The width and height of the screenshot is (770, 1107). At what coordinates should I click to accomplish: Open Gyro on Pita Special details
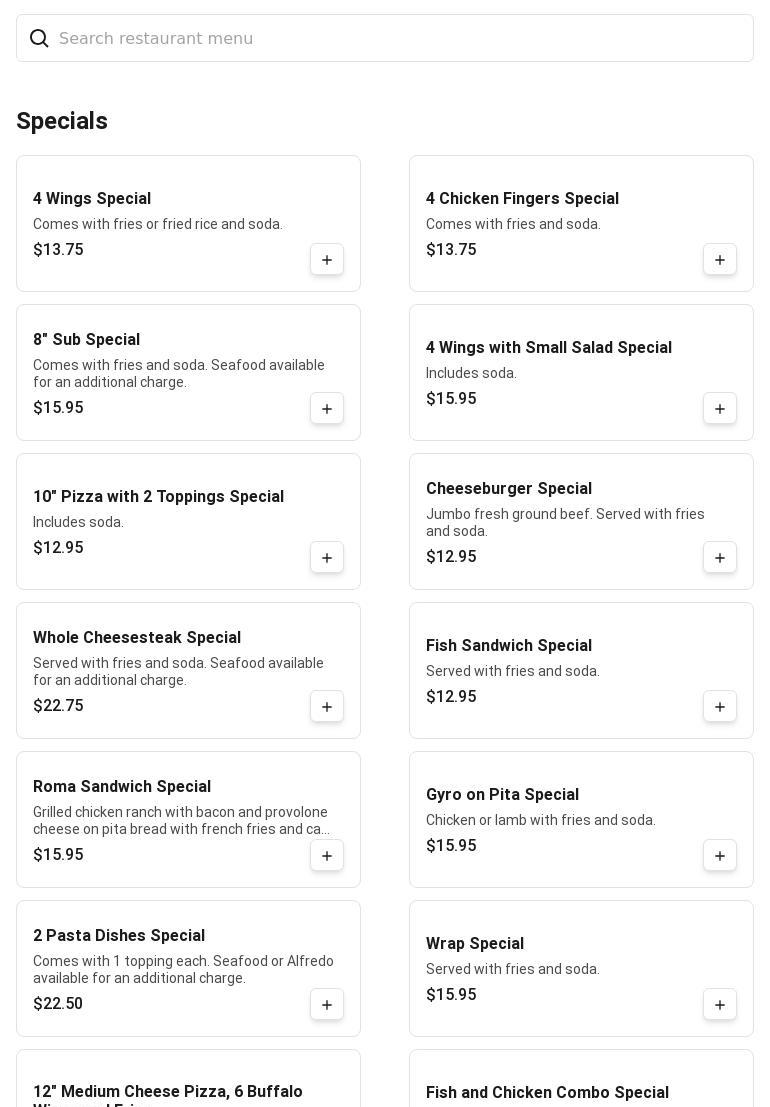(x=502, y=795)
